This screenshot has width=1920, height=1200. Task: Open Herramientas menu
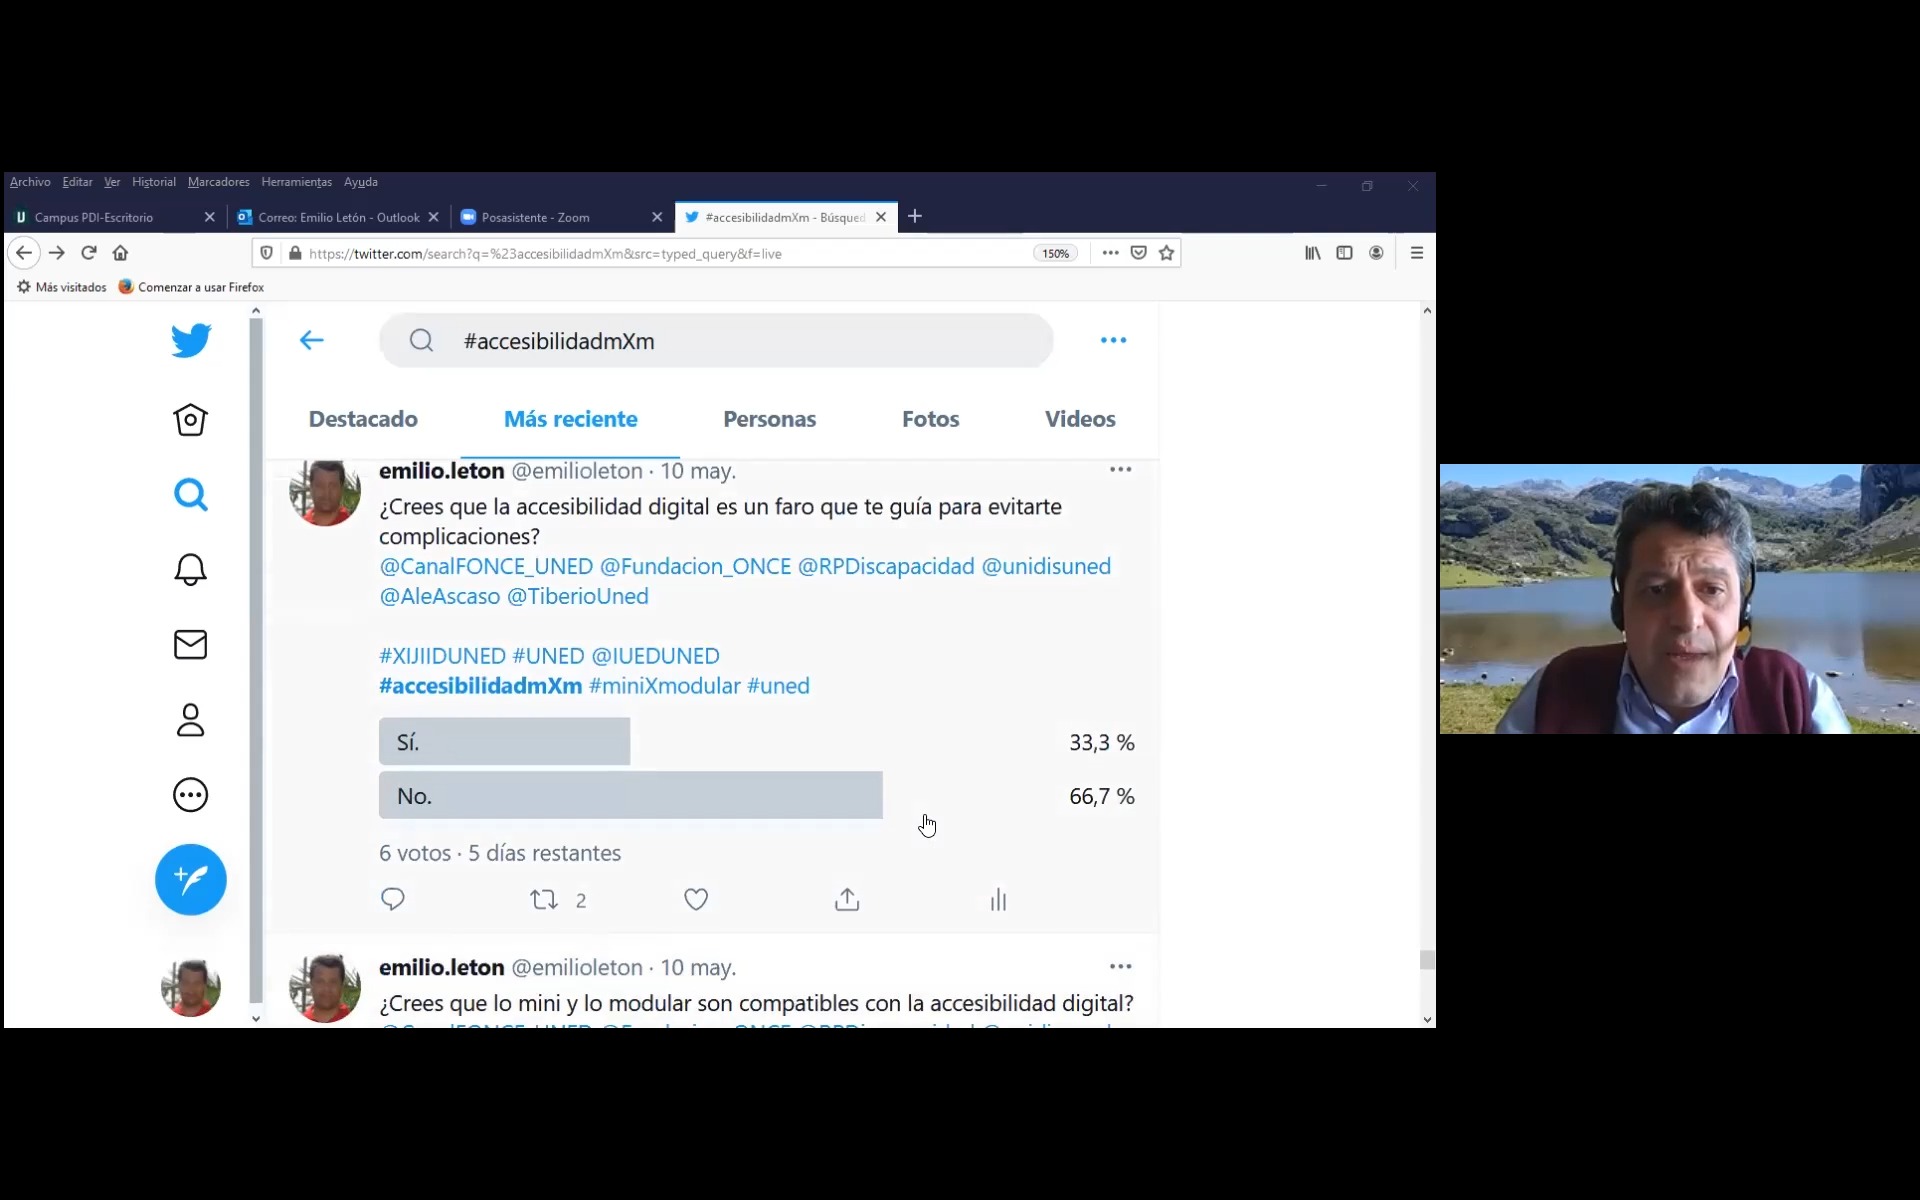pos(296,182)
